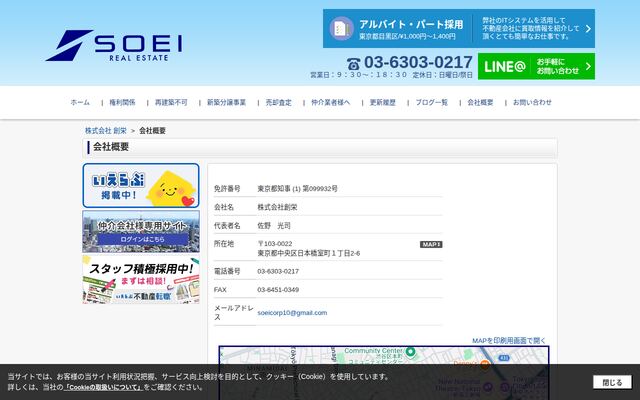Open 仲介業者様へ navigation item
The image size is (640, 400).
pyautogui.click(x=331, y=102)
